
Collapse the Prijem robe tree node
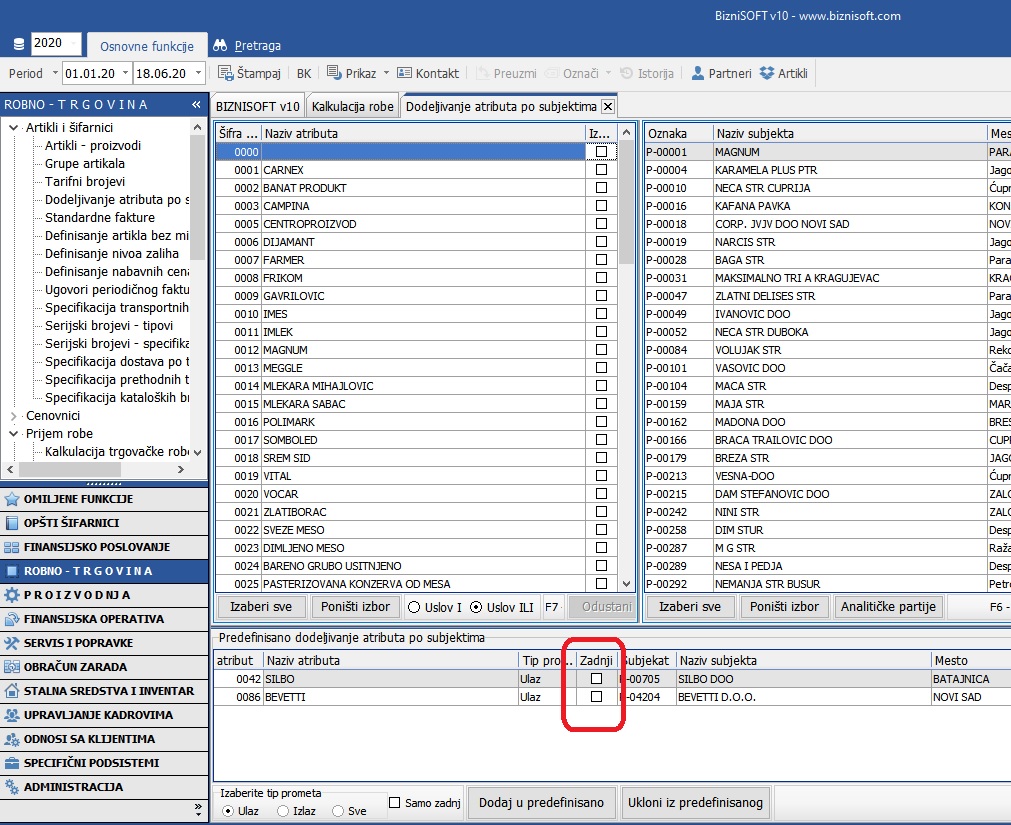[14, 434]
